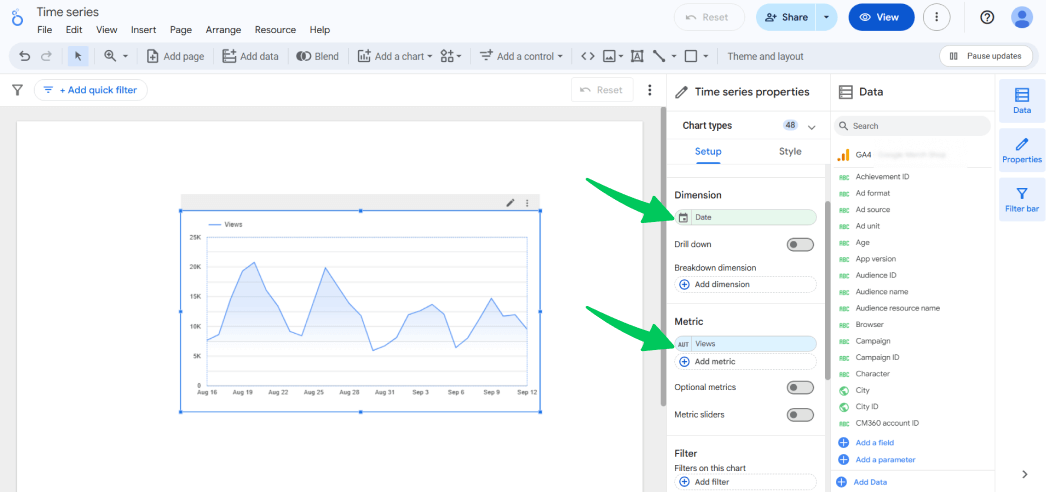Select the line drawing tool

tap(659, 57)
